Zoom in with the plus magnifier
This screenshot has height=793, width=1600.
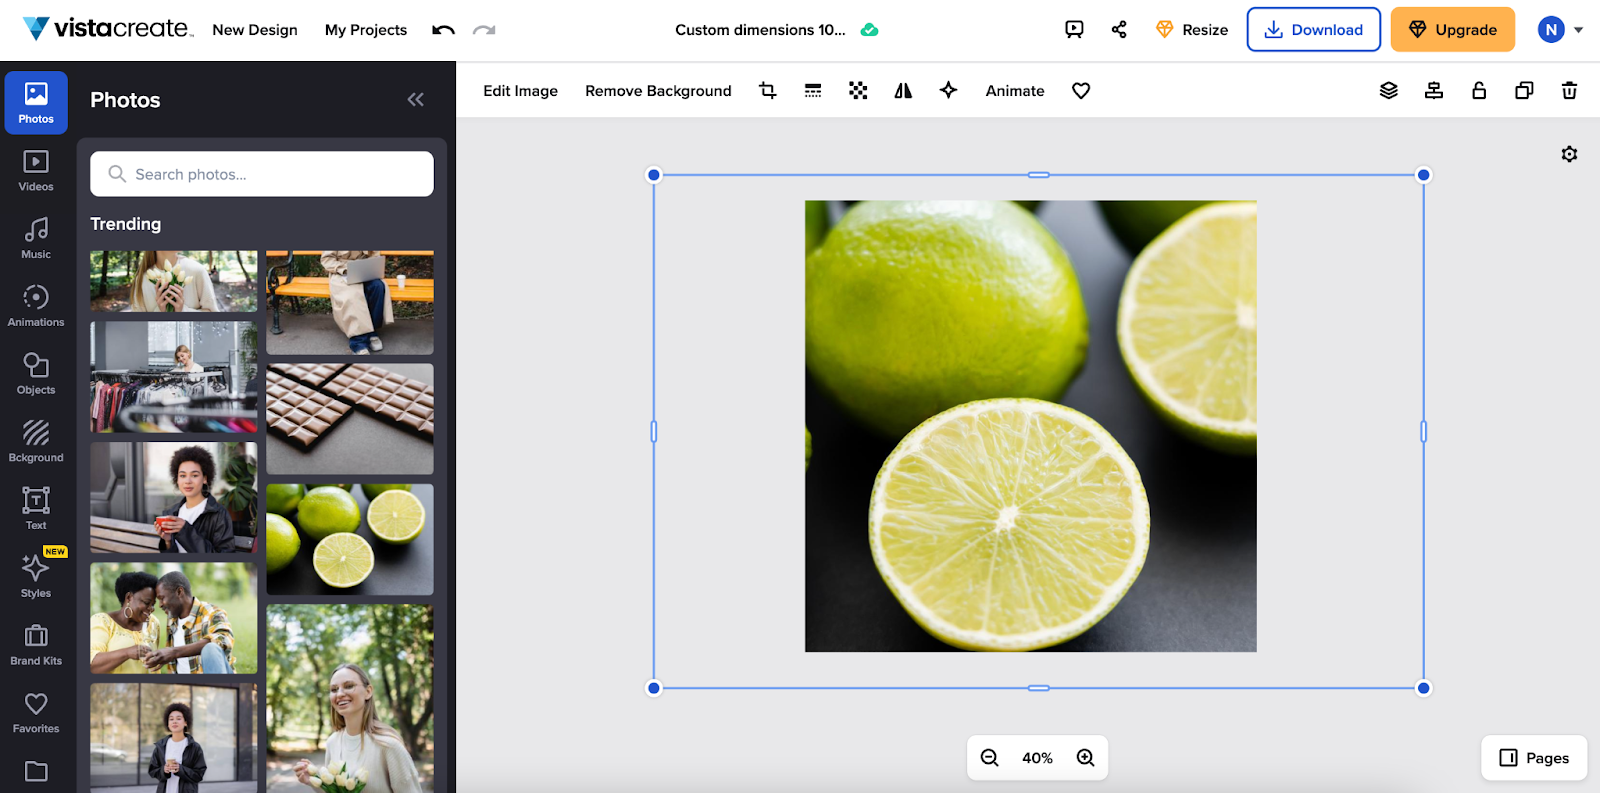click(1085, 758)
